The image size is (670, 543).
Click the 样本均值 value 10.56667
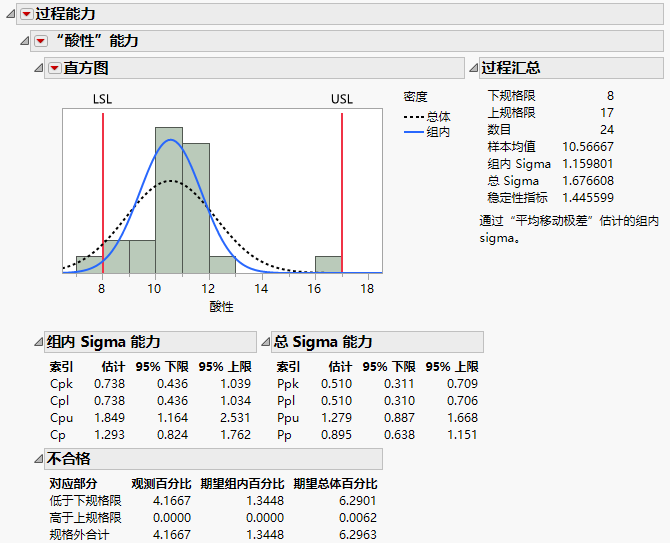[588, 147]
